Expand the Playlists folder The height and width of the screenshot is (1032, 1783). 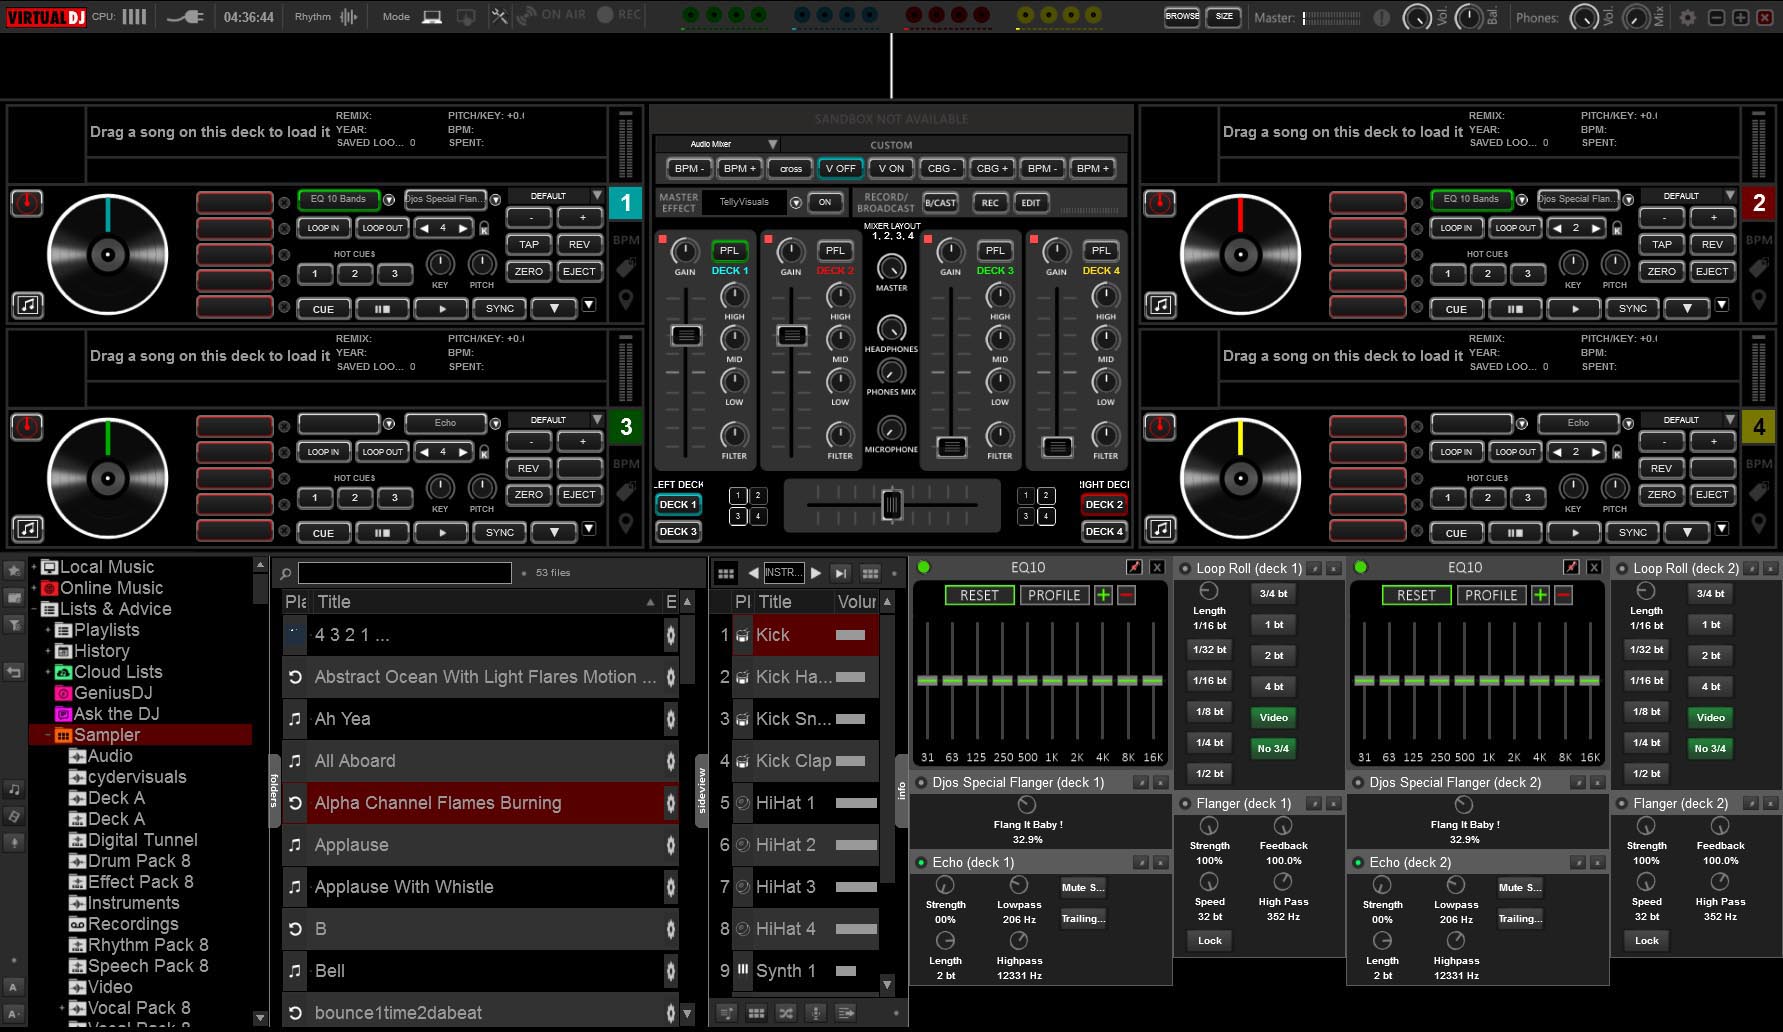(x=48, y=630)
